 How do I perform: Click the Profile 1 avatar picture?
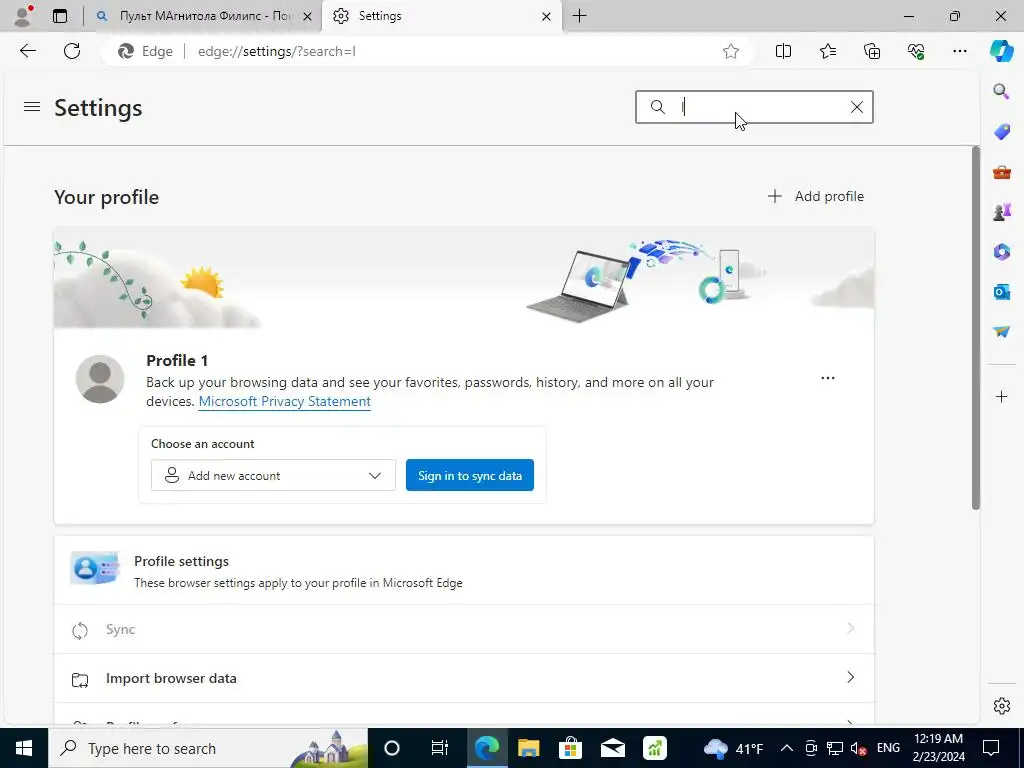(x=100, y=379)
